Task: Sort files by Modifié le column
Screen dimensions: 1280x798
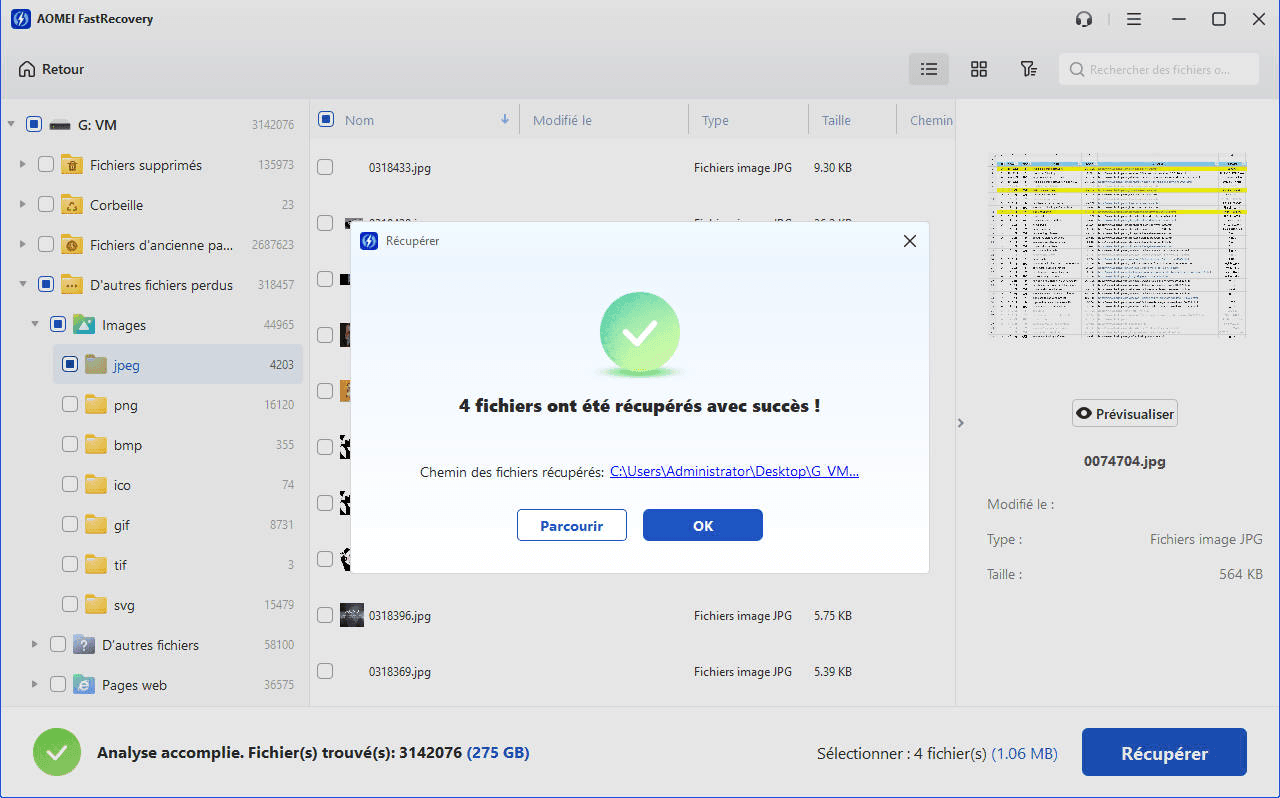Action: (562, 120)
